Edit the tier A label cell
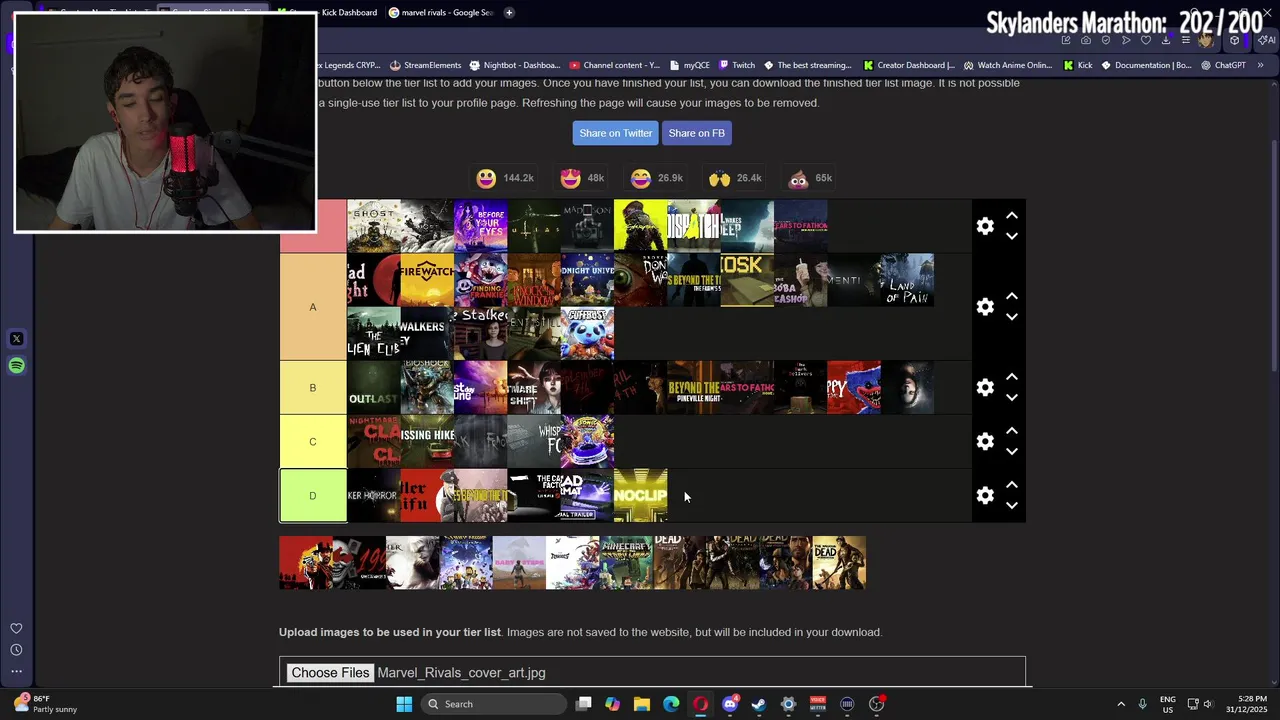Image resolution: width=1280 pixels, height=720 pixels. coord(313,307)
